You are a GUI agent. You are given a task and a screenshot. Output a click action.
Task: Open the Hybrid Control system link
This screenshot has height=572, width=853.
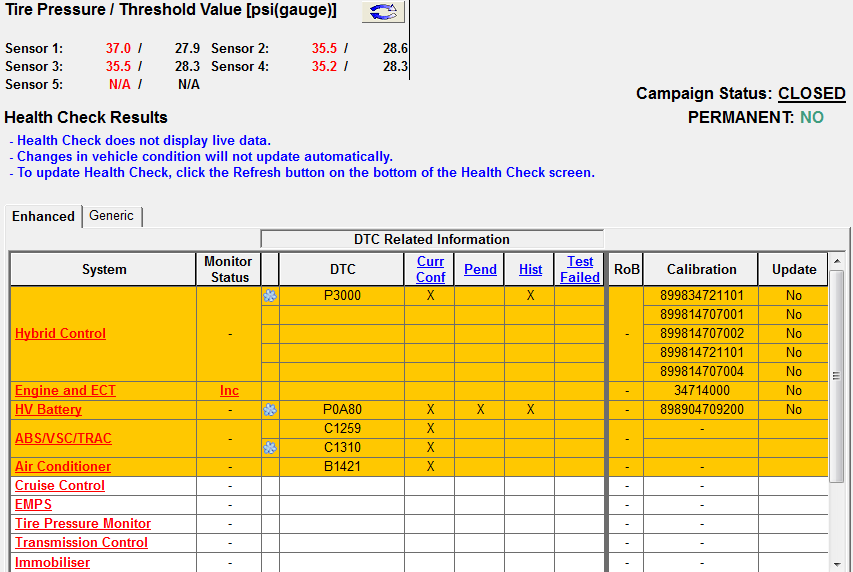pos(60,334)
